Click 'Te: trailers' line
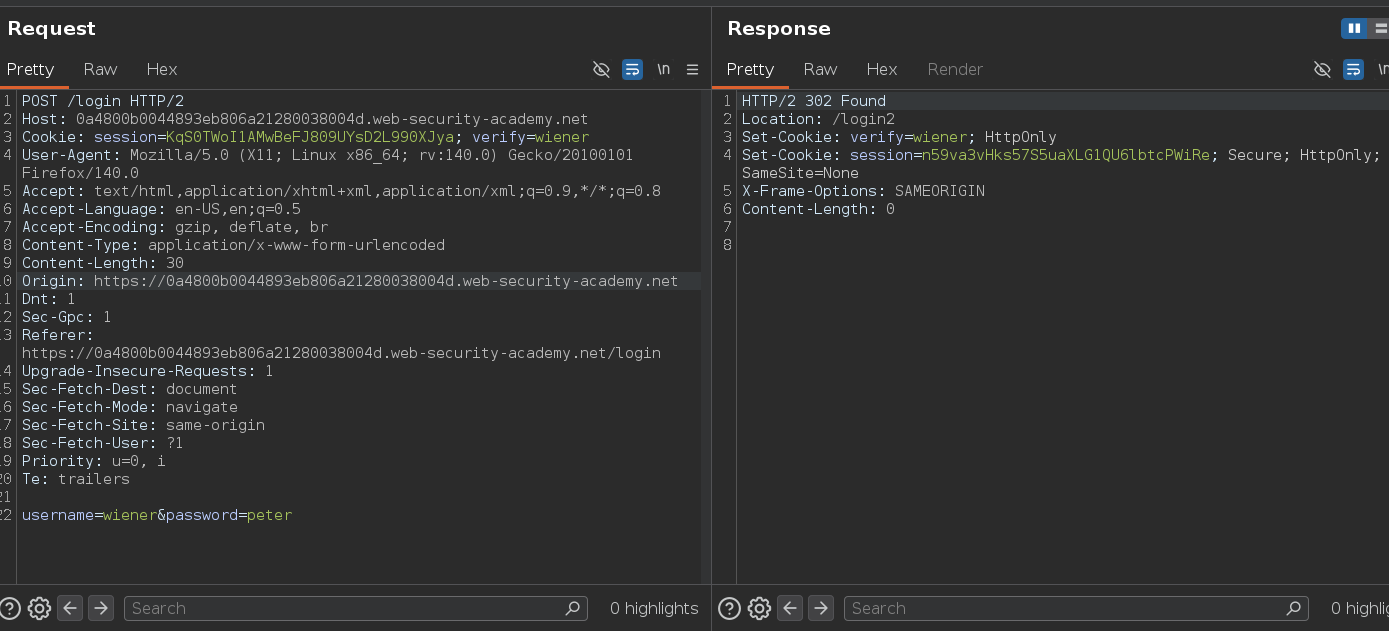Screen dimensions: 1389x631 click(x=76, y=479)
